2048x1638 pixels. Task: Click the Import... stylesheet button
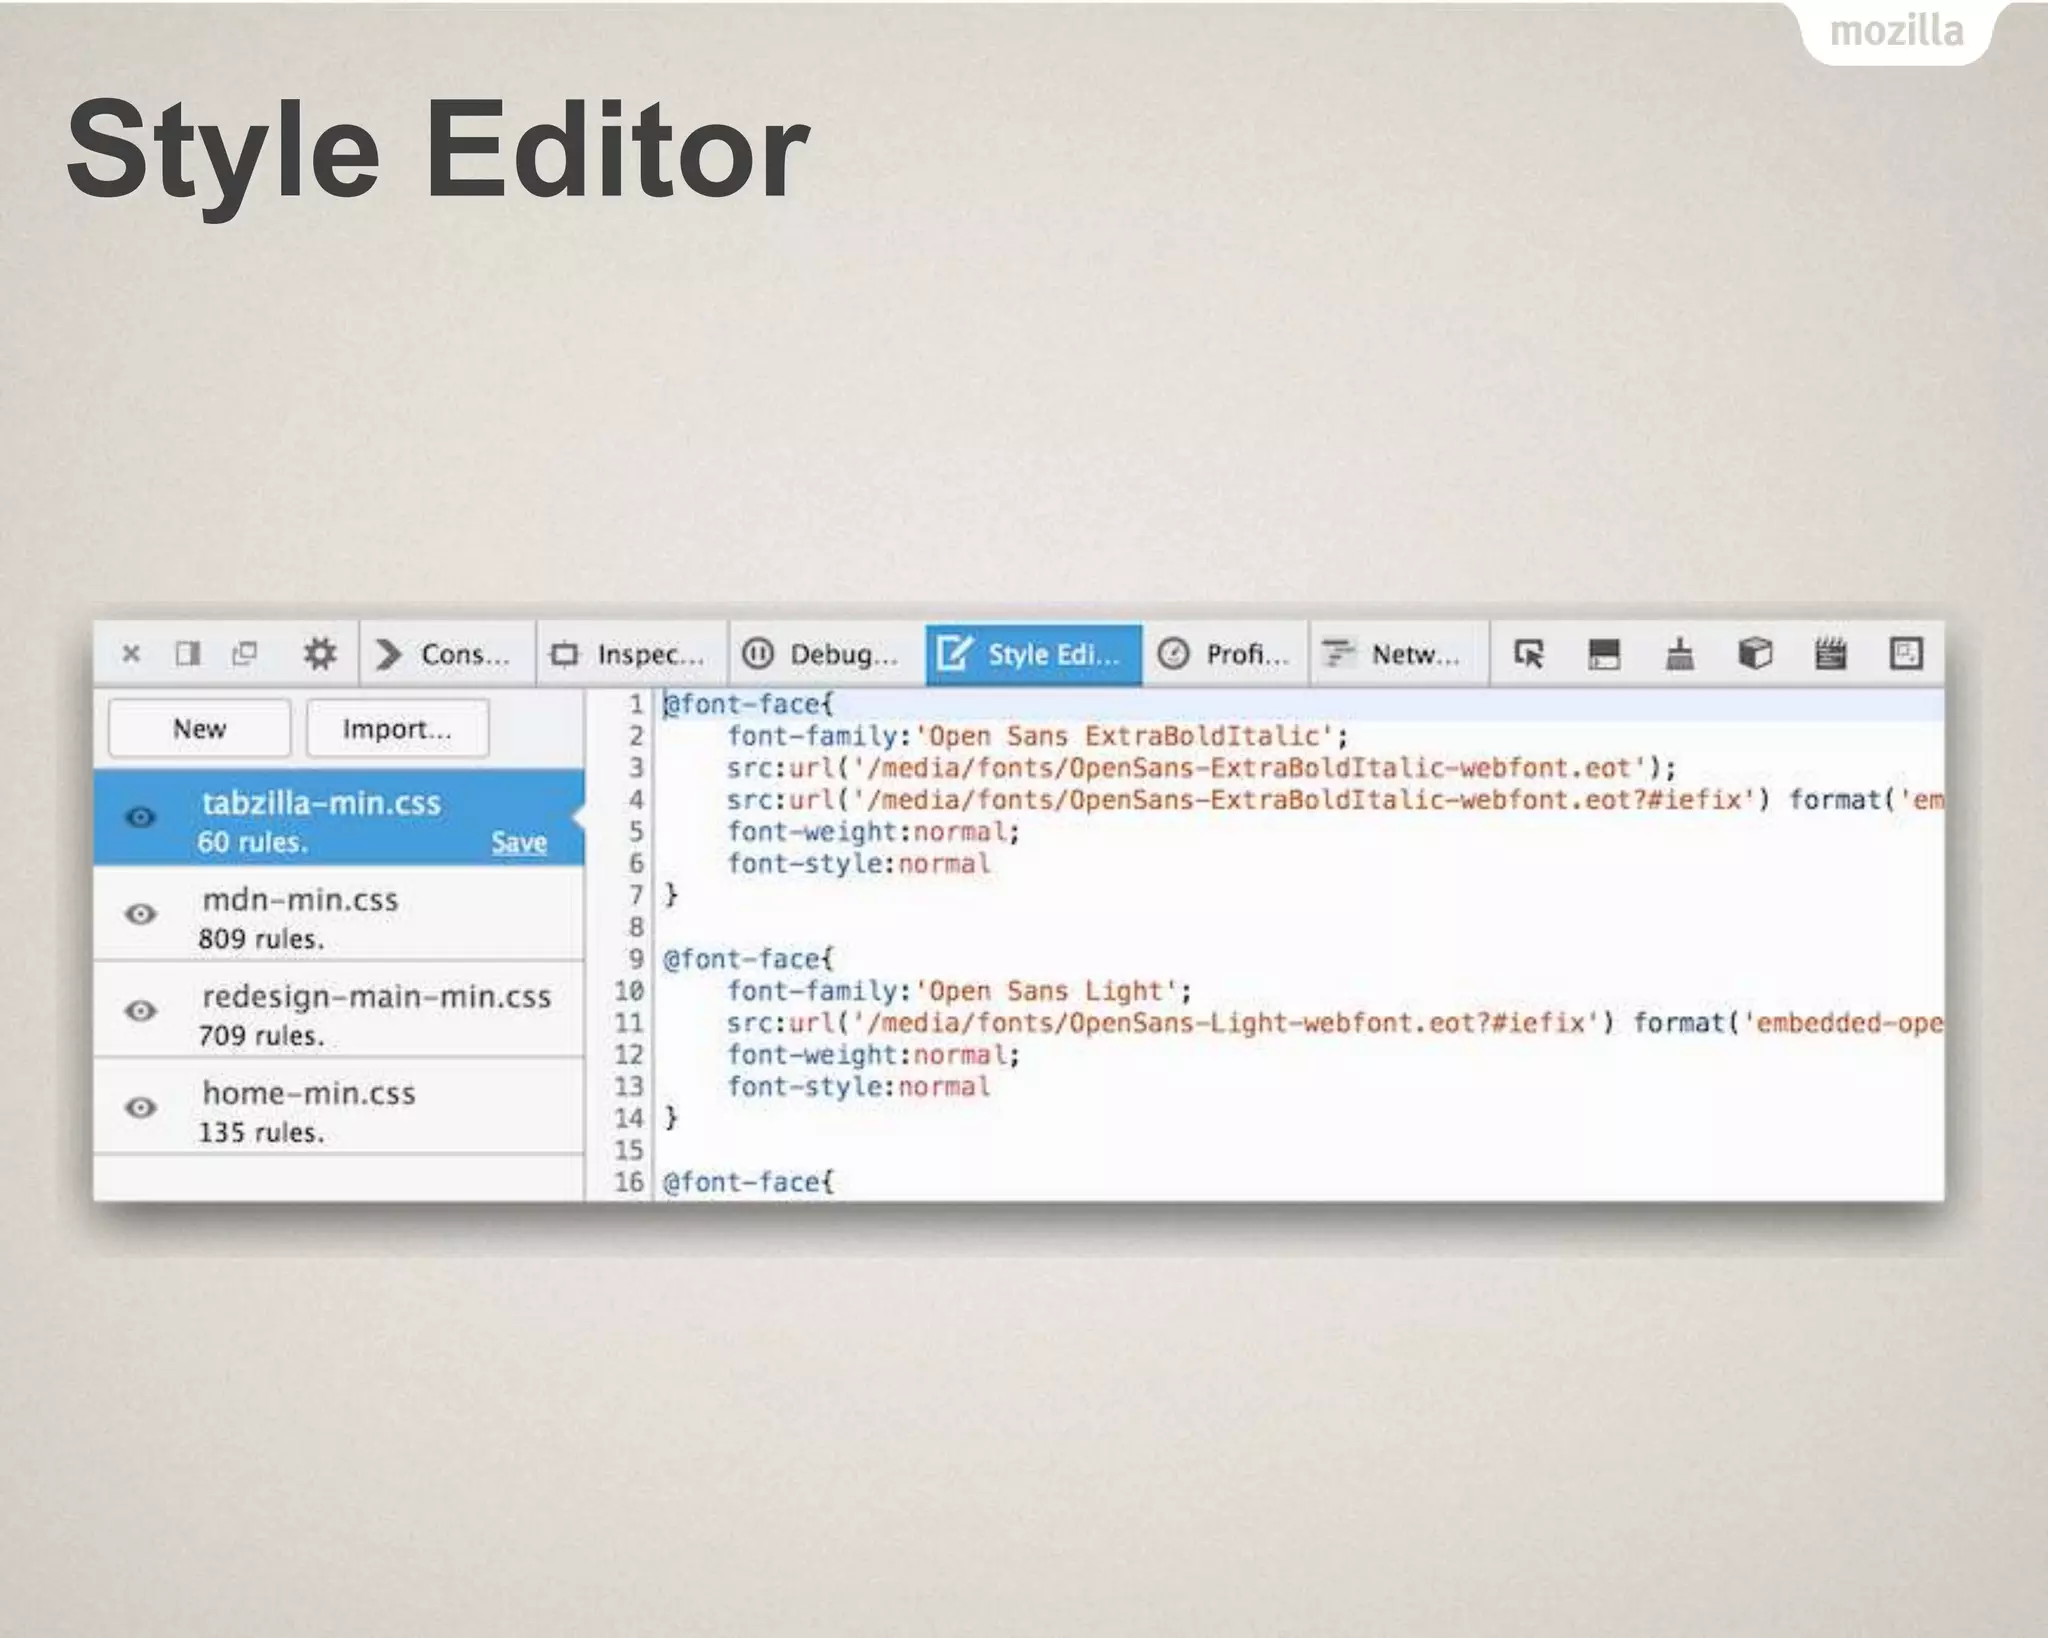pyautogui.click(x=397, y=728)
